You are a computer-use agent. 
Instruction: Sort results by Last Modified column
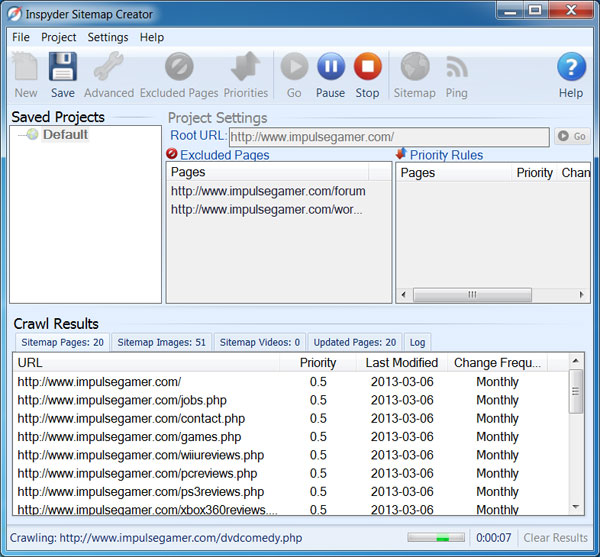tap(401, 363)
